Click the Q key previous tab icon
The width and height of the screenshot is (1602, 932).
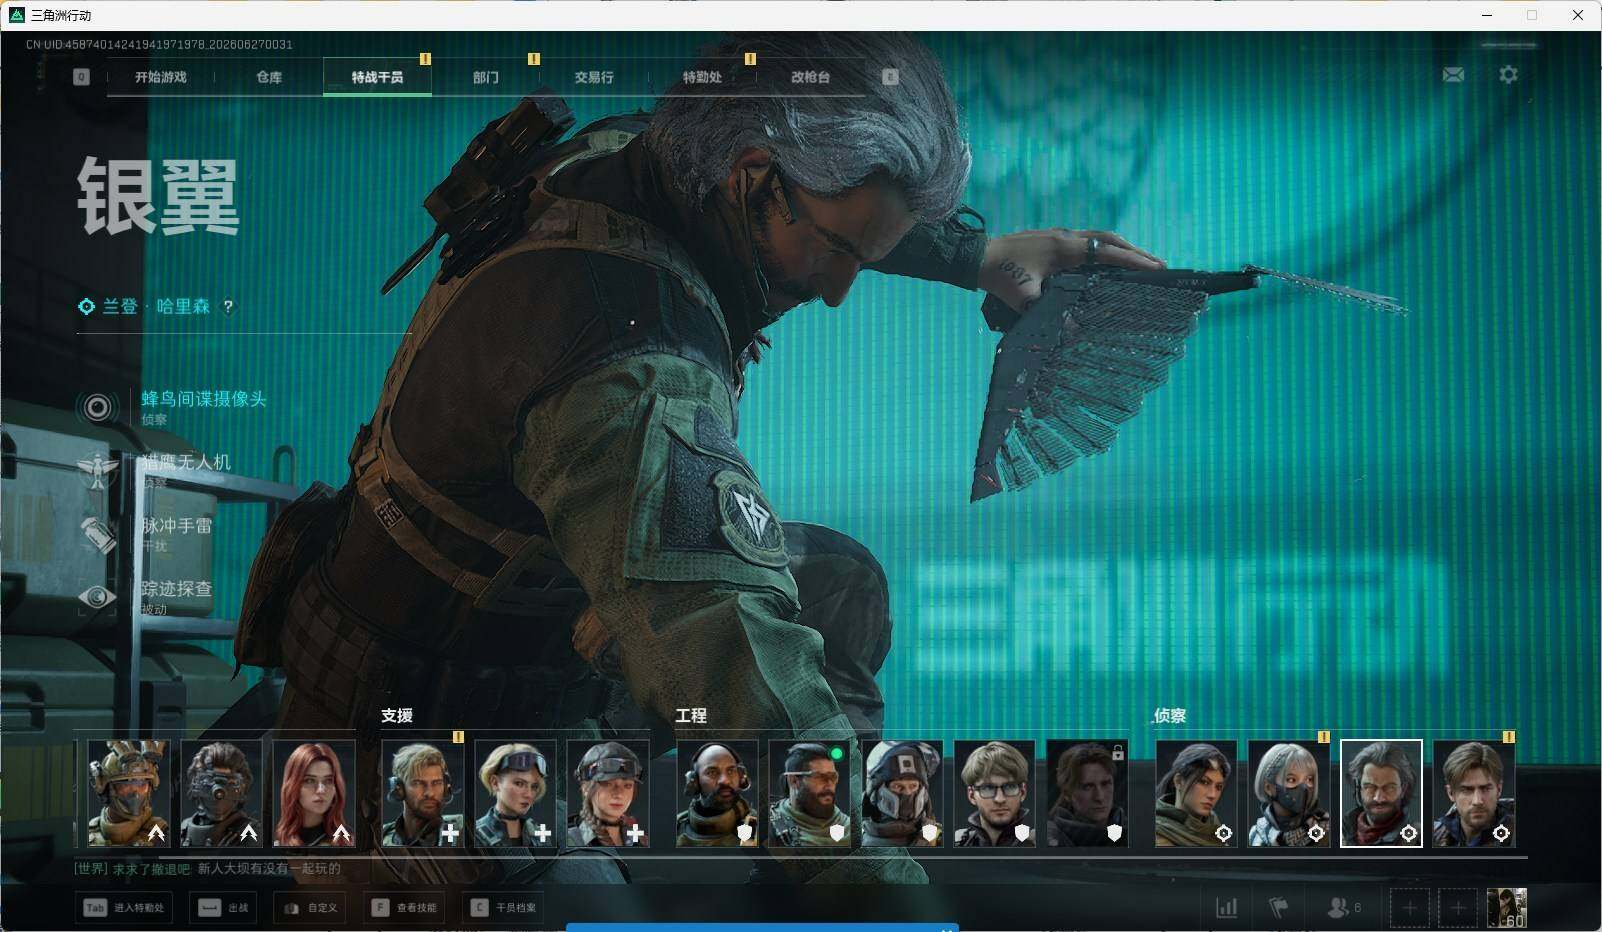pyautogui.click(x=81, y=77)
